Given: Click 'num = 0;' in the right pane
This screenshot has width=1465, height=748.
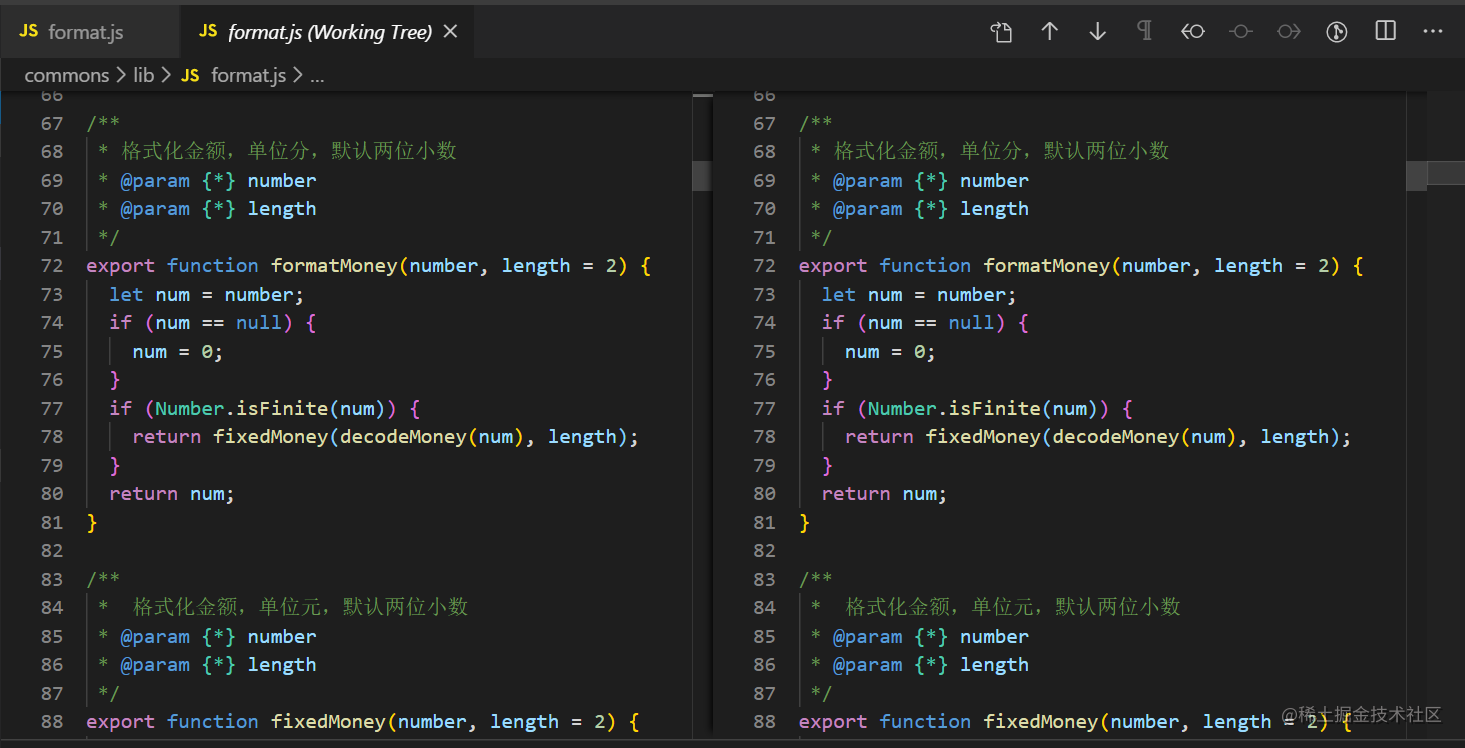Looking at the screenshot, I should coord(890,352).
